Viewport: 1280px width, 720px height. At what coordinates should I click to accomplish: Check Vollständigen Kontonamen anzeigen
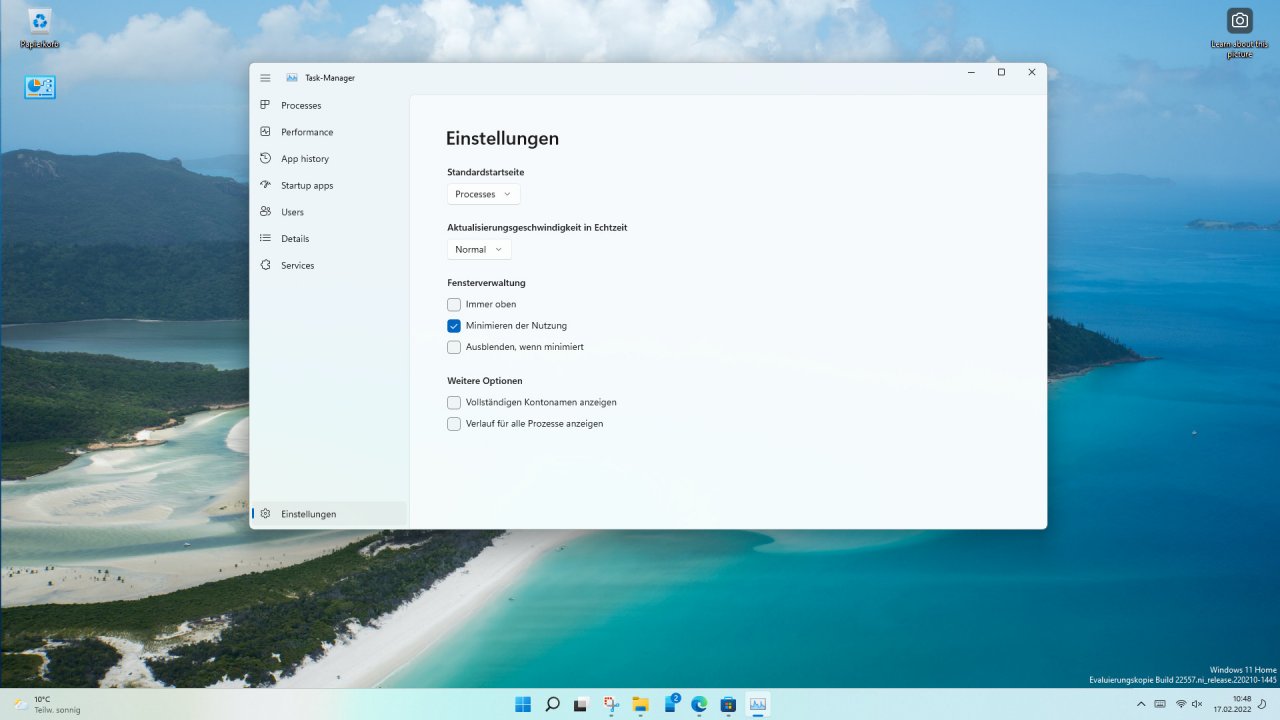454,402
